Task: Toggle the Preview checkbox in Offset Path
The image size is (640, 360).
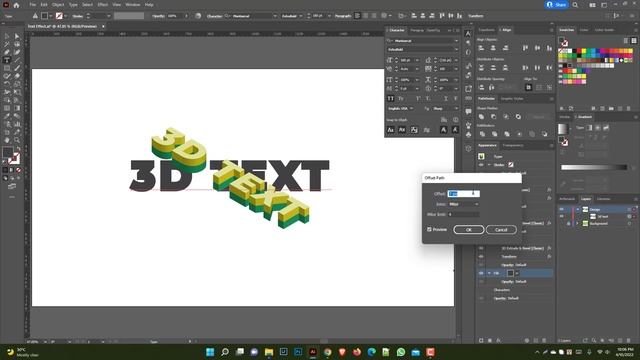Action: tap(429, 229)
